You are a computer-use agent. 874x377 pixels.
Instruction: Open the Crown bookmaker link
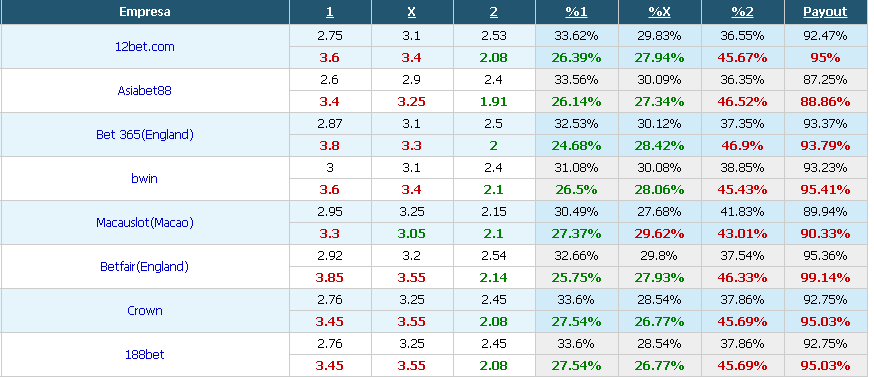(144, 311)
